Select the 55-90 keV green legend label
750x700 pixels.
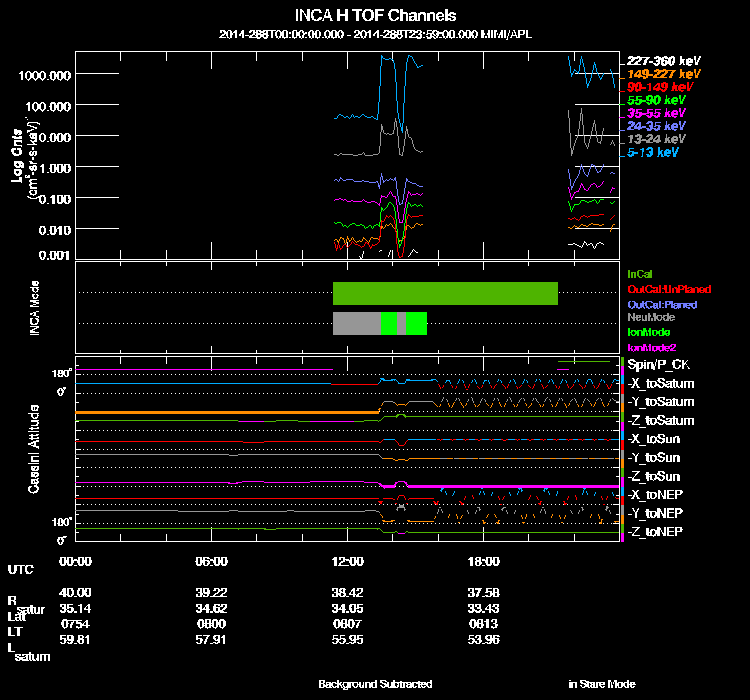pyautogui.click(x=656, y=100)
